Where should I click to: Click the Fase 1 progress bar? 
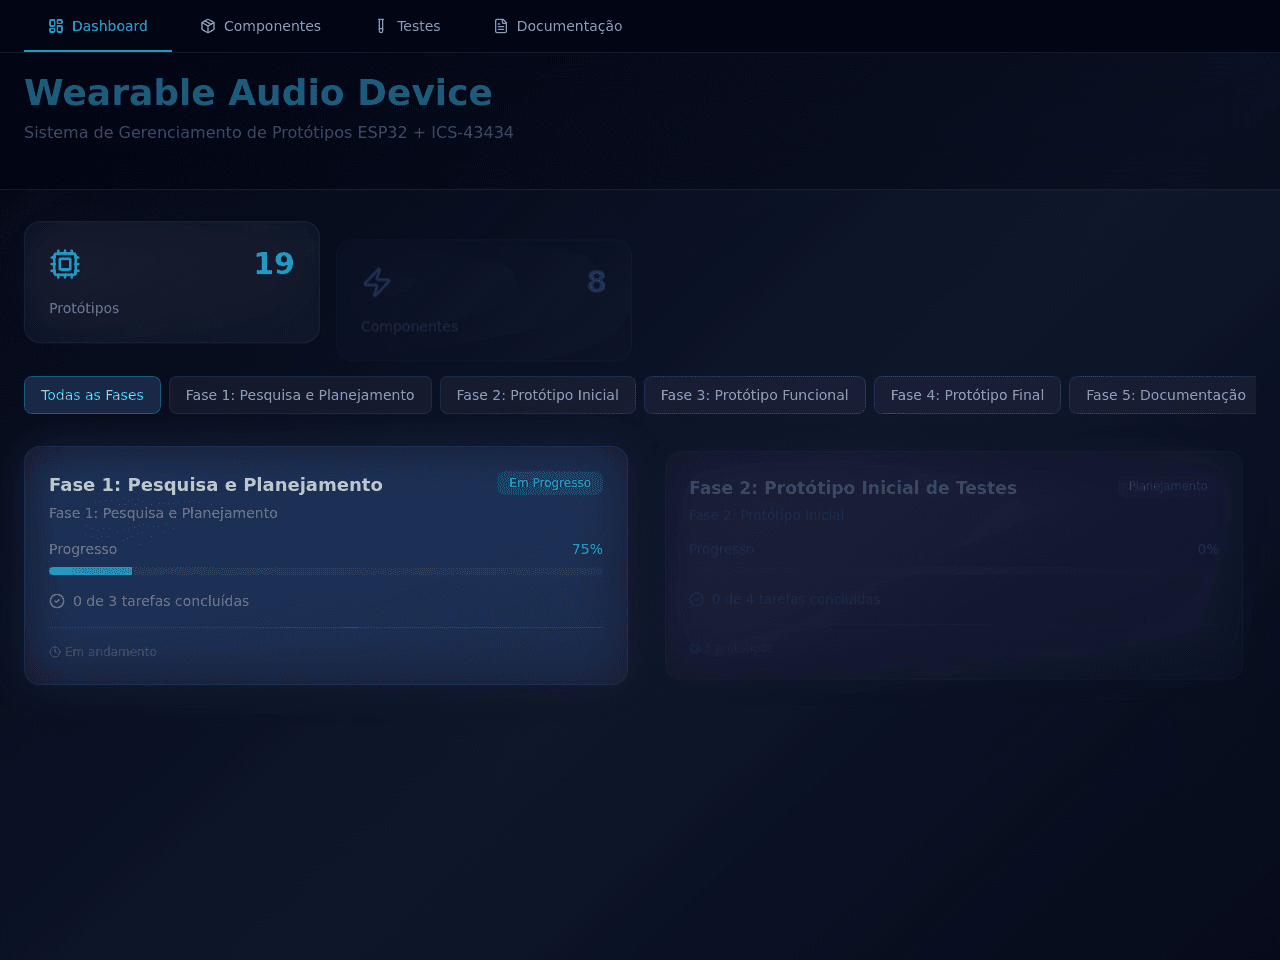pyautogui.click(x=326, y=571)
